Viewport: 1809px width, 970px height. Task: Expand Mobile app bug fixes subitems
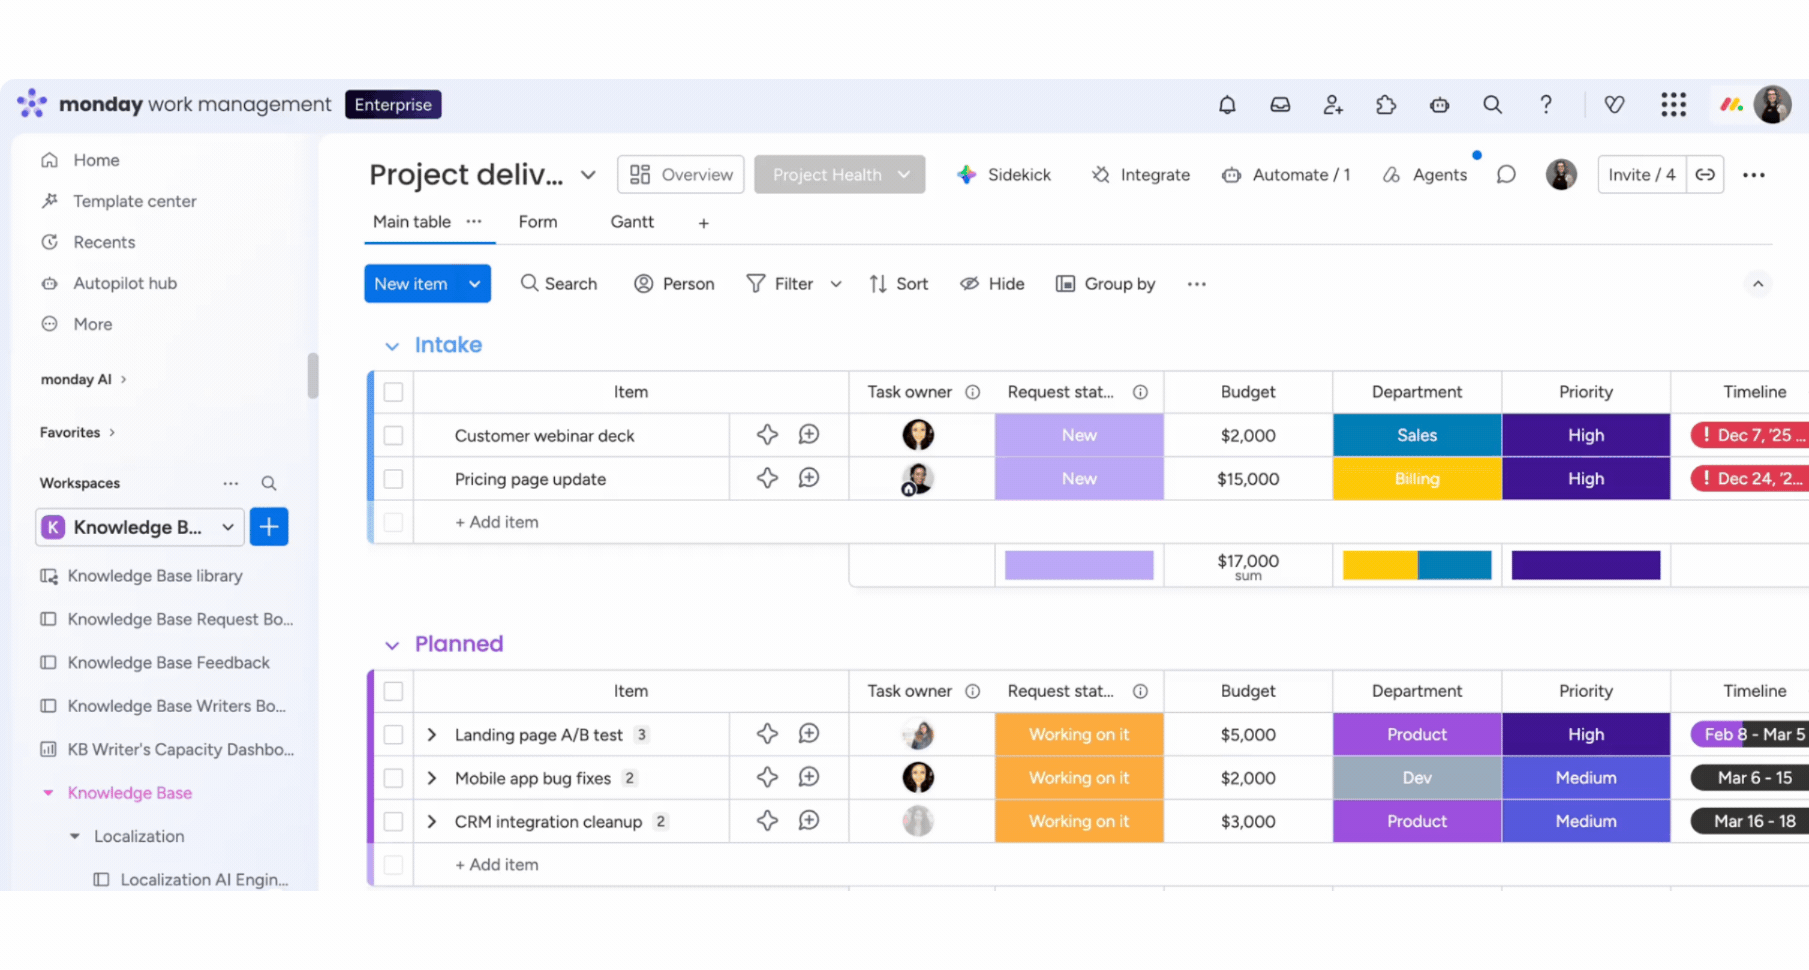click(x=432, y=778)
